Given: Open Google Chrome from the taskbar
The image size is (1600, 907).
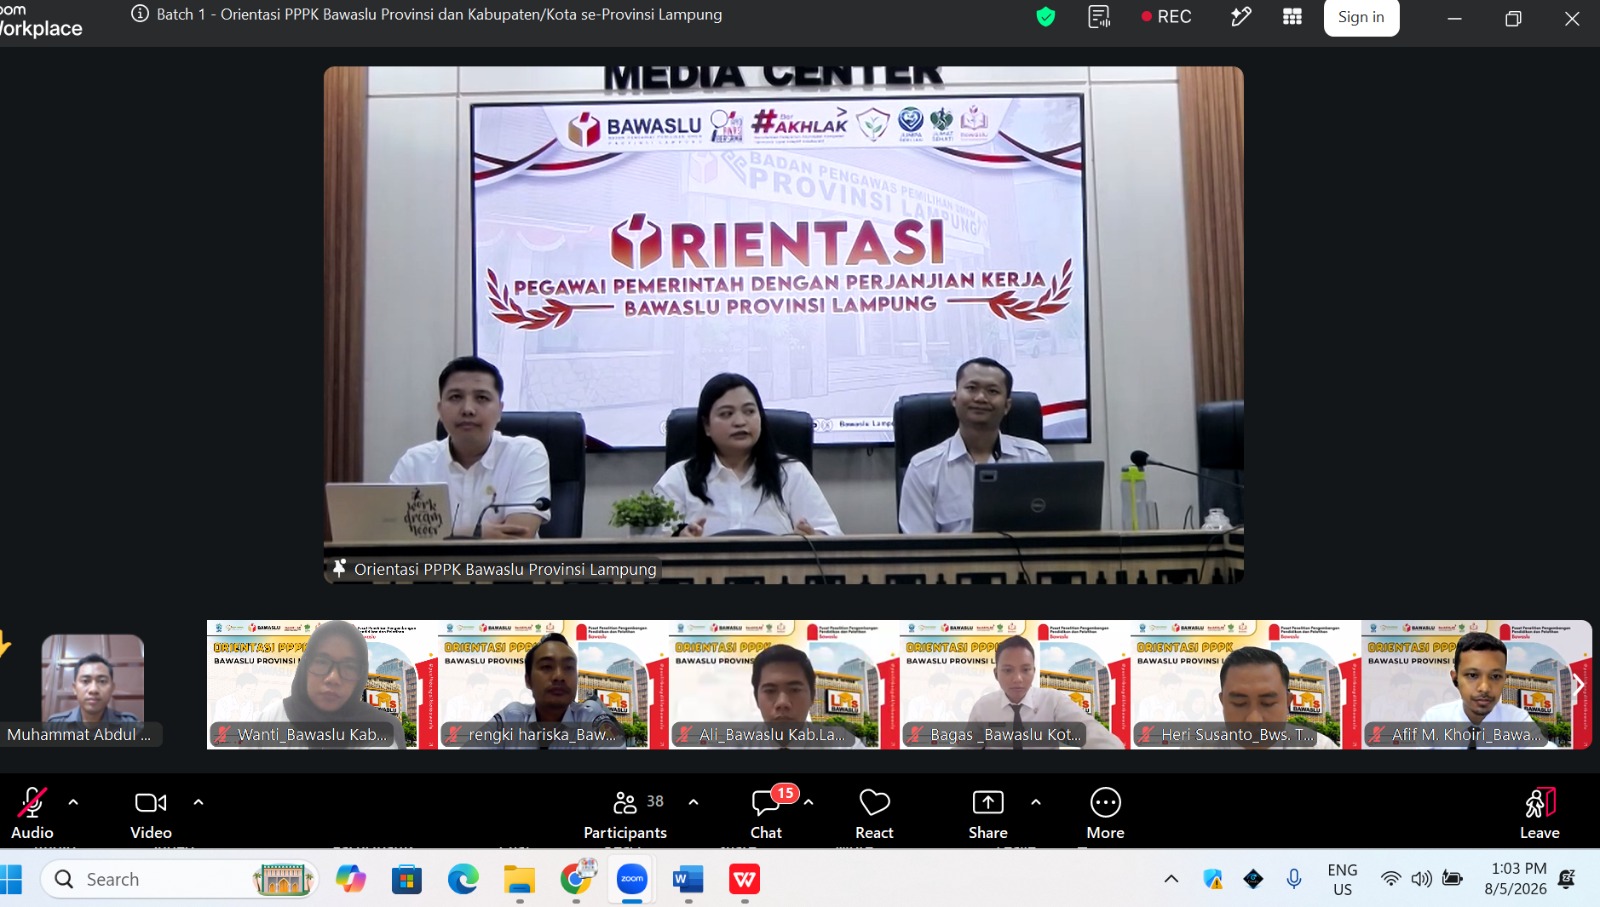Looking at the screenshot, I should 576,879.
